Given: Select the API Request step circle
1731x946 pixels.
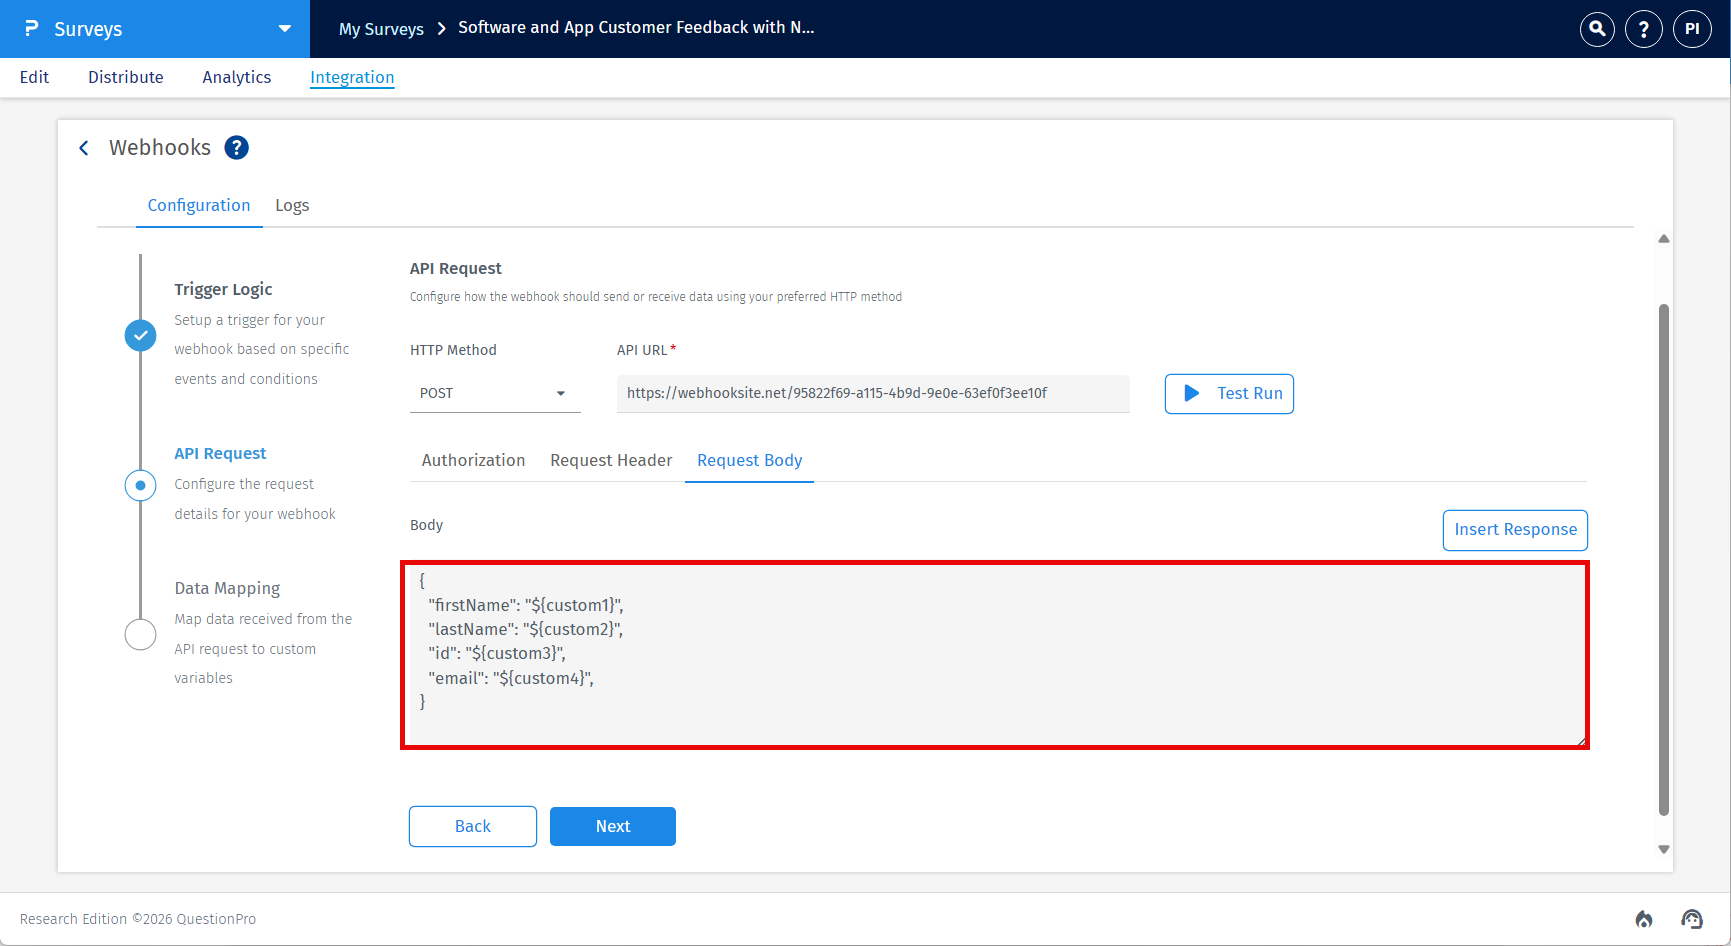Looking at the screenshot, I should tap(140, 485).
